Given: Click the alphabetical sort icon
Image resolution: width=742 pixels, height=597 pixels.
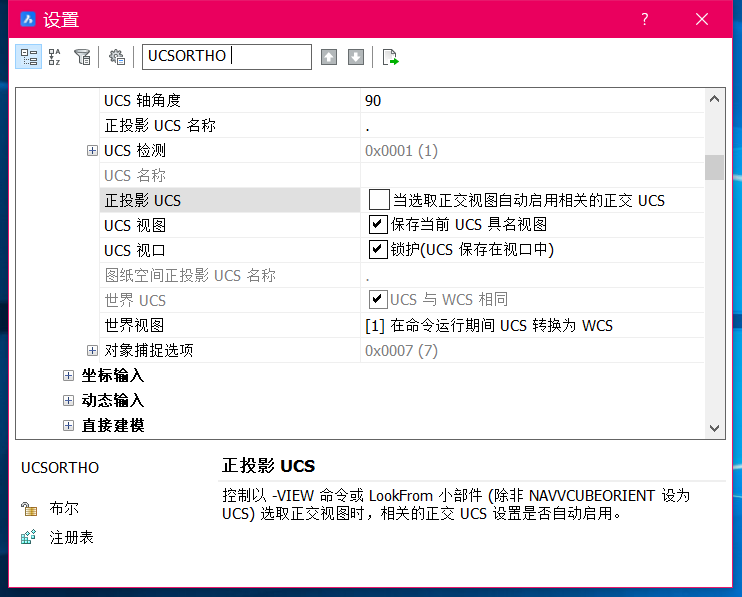Looking at the screenshot, I should (x=55, y=57).
